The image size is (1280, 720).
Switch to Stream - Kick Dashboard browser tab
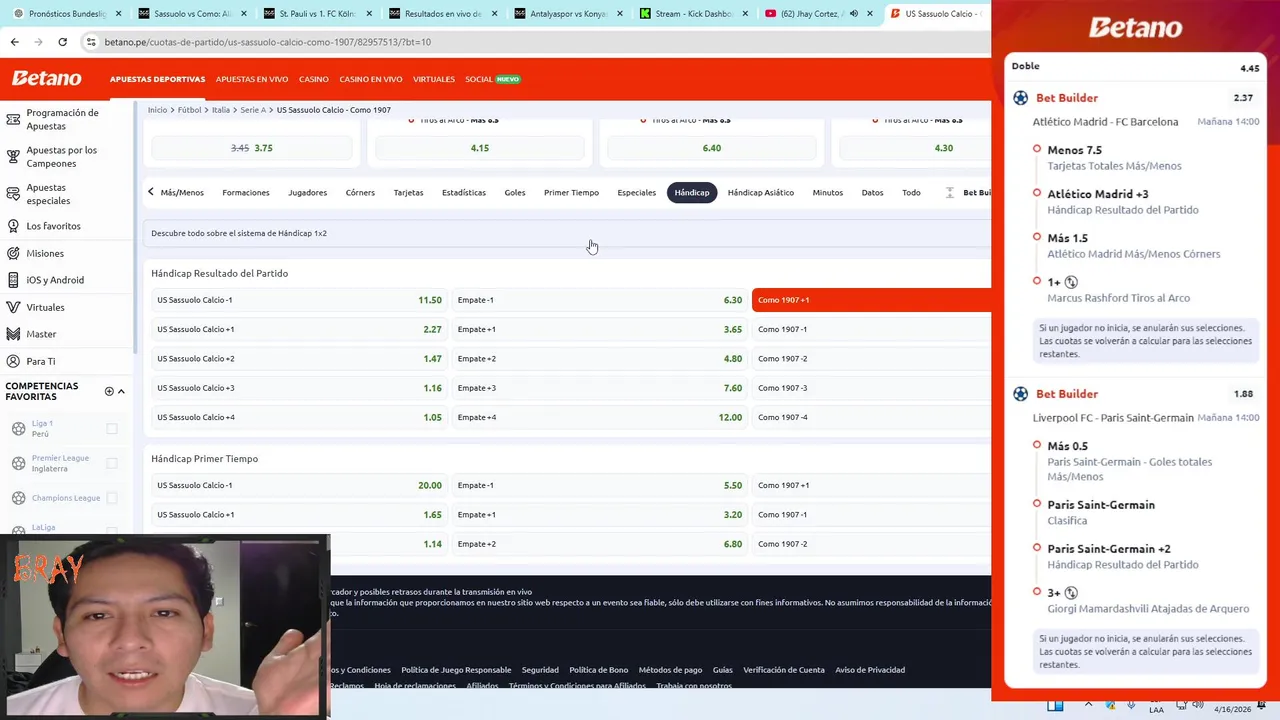point(693,14)
